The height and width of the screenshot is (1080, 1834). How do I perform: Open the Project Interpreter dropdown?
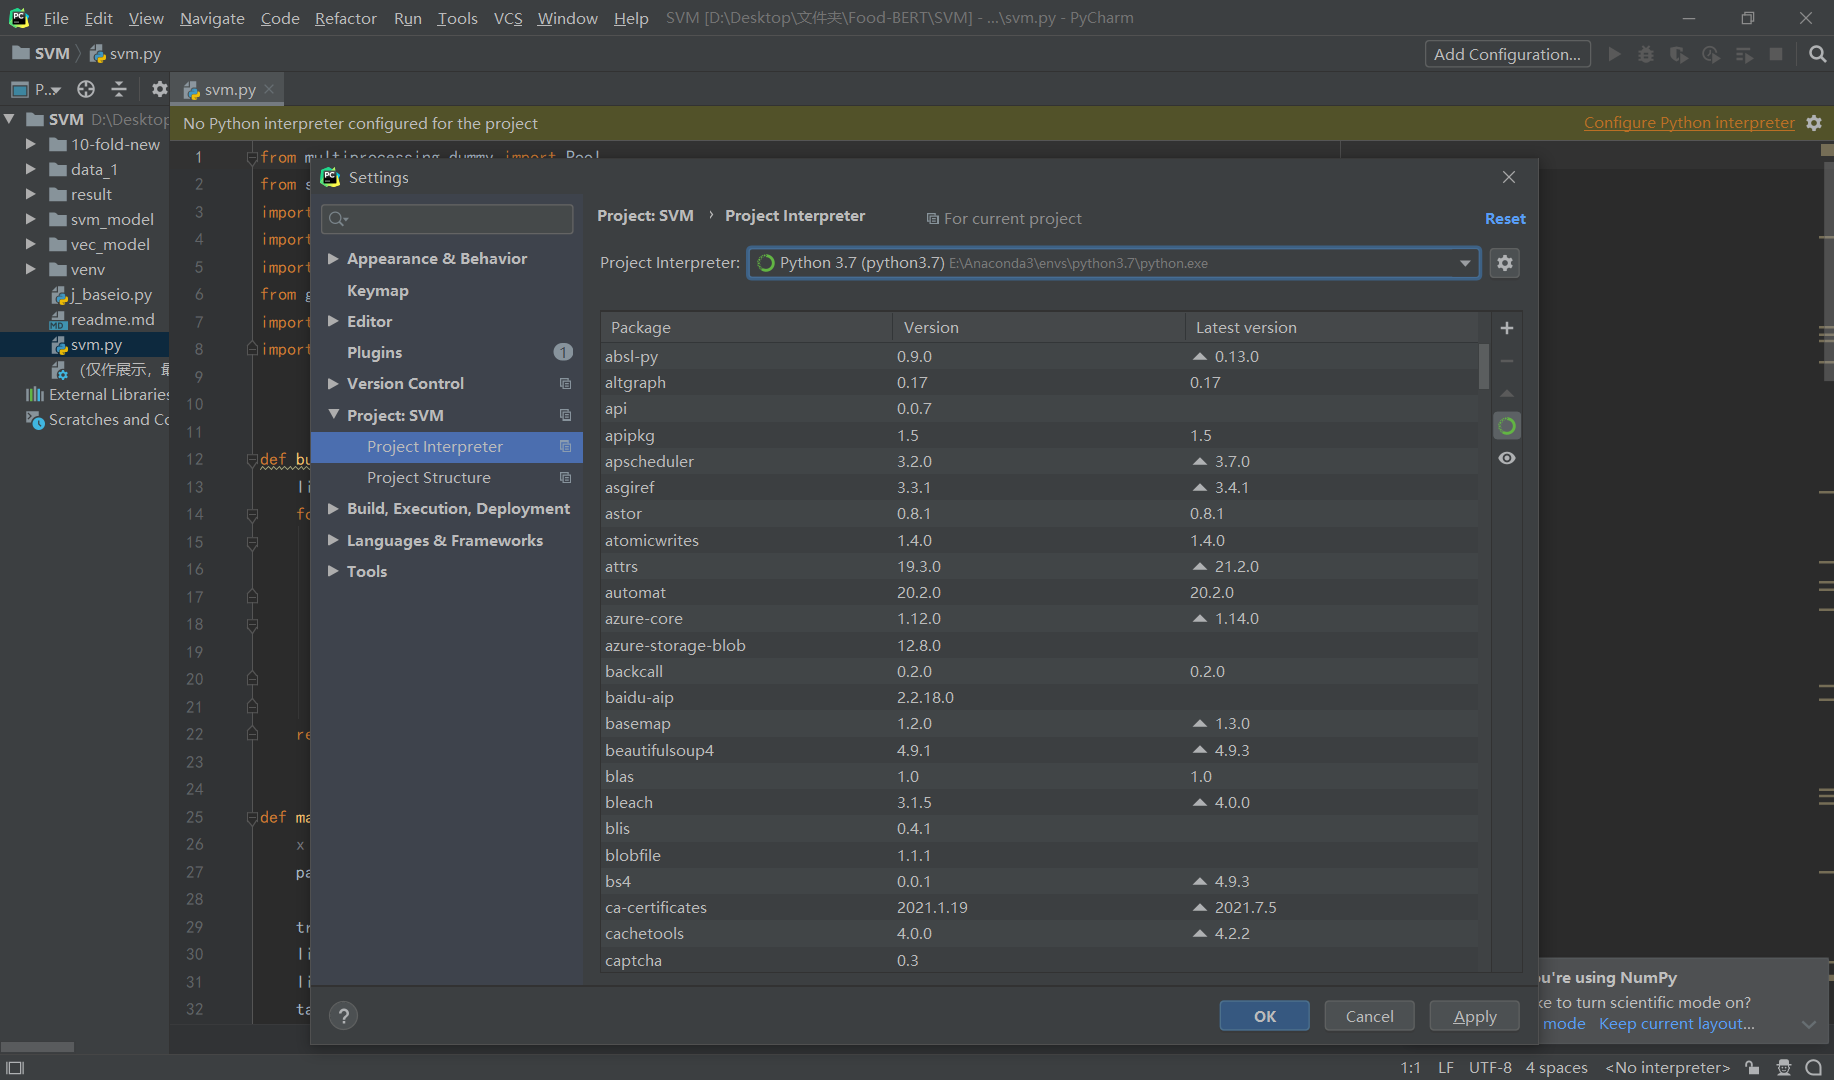tap(1465, 263)
